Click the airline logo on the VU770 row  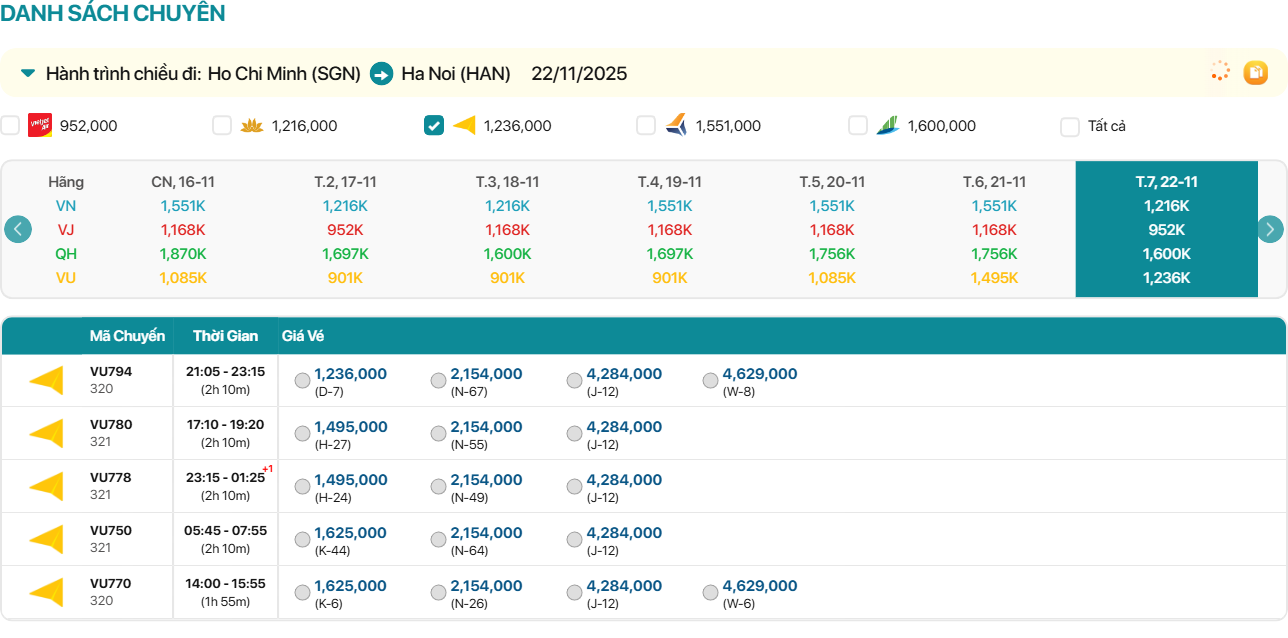(46, 593)
